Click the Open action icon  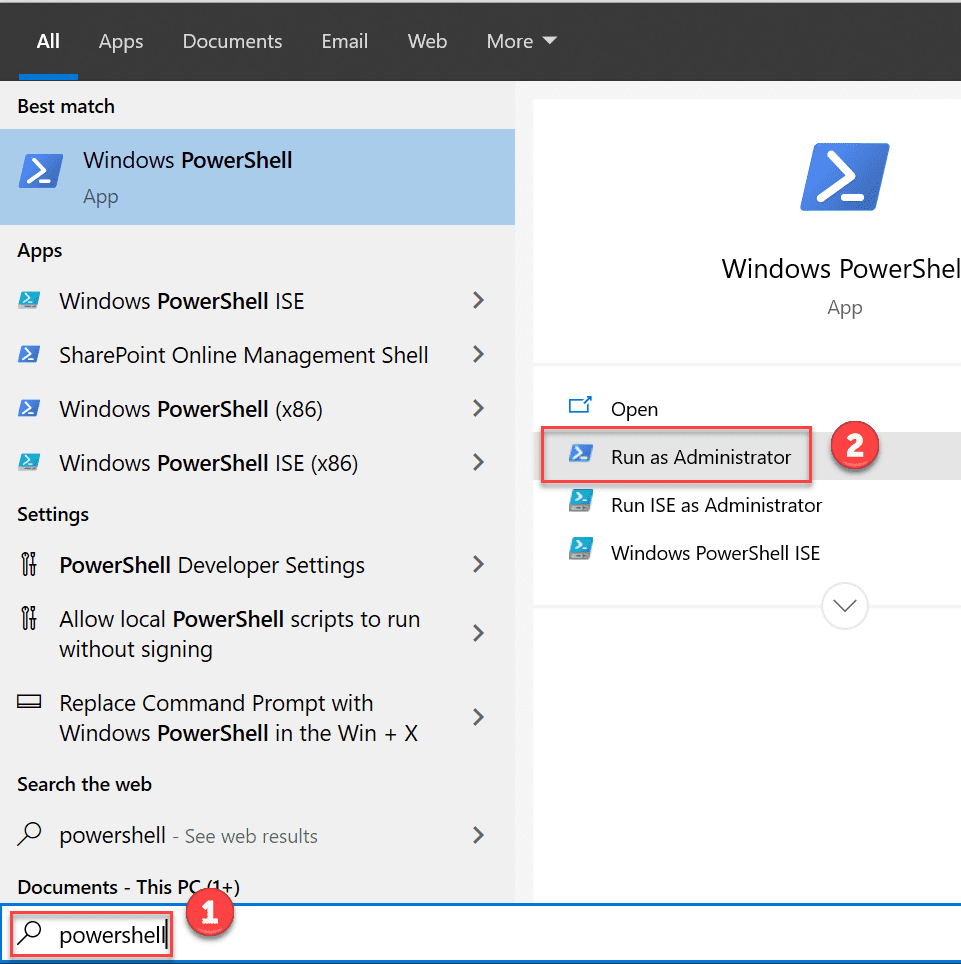point(580,406)
